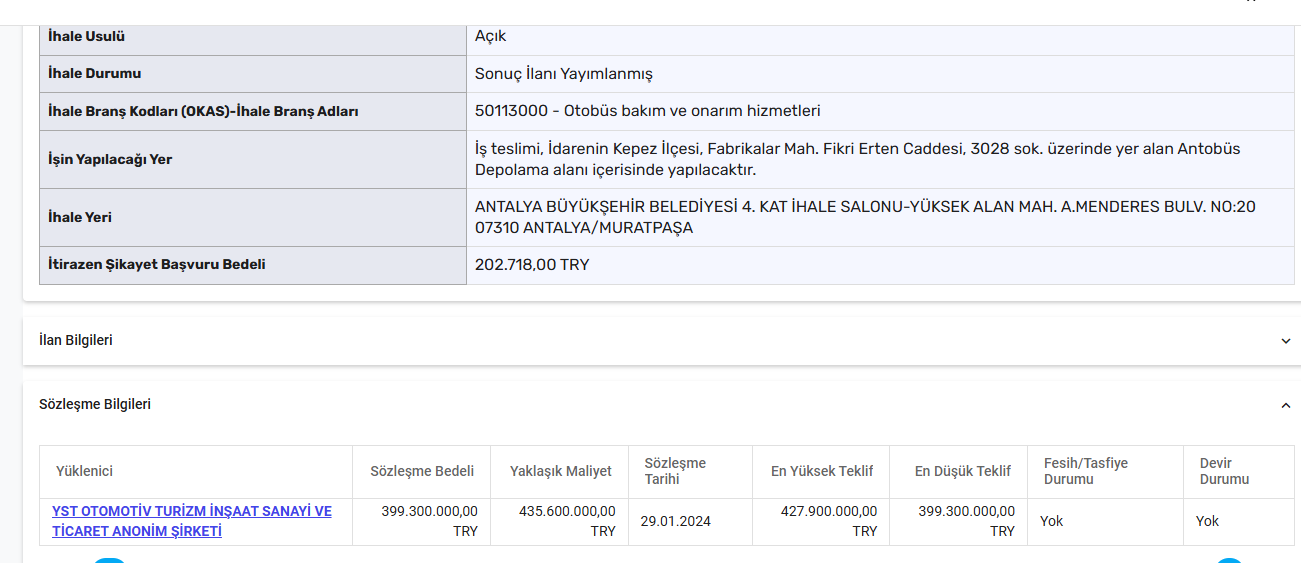This screenshot has width=1301, height=563.
Task: Click the Sözleşme Bilgileri section title
Action: pyautogui.click(x=95, y=404)
